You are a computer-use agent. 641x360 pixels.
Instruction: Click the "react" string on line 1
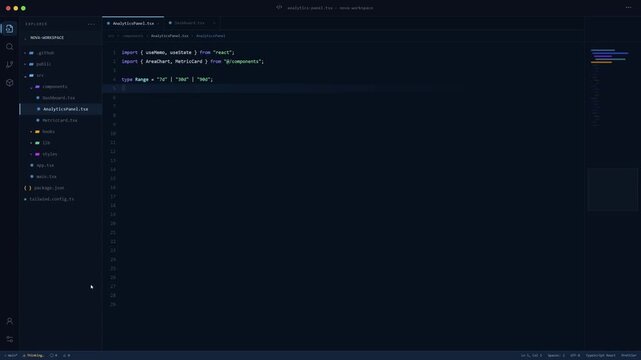tap(222, 52)
